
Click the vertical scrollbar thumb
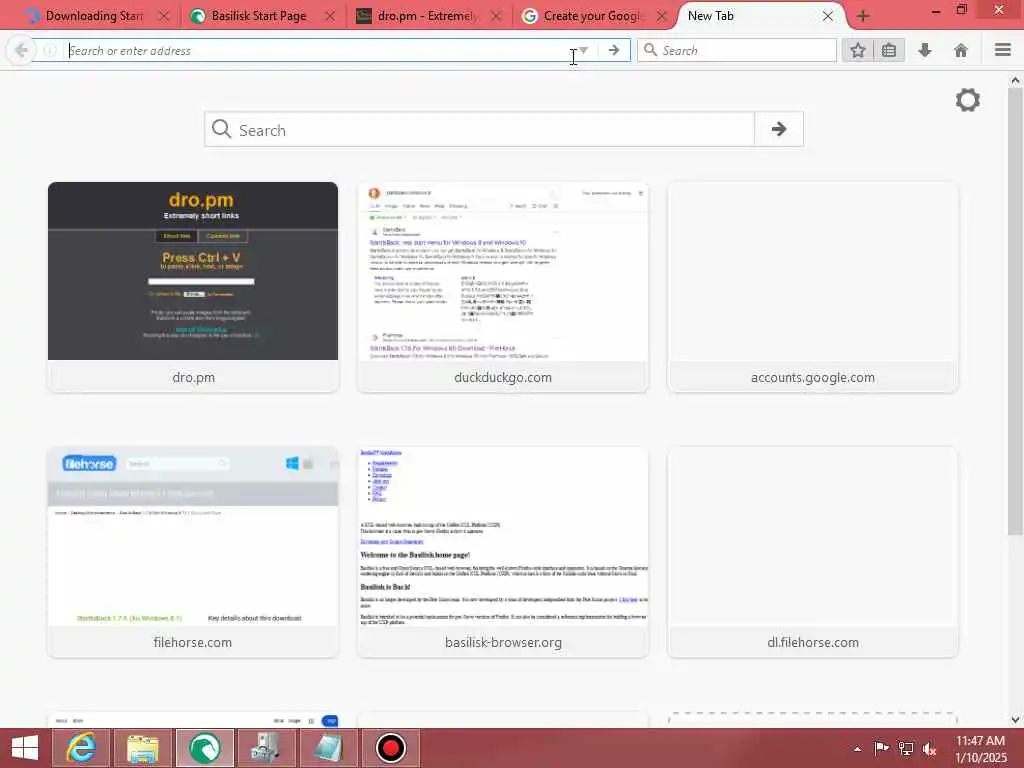[1015, 311]
